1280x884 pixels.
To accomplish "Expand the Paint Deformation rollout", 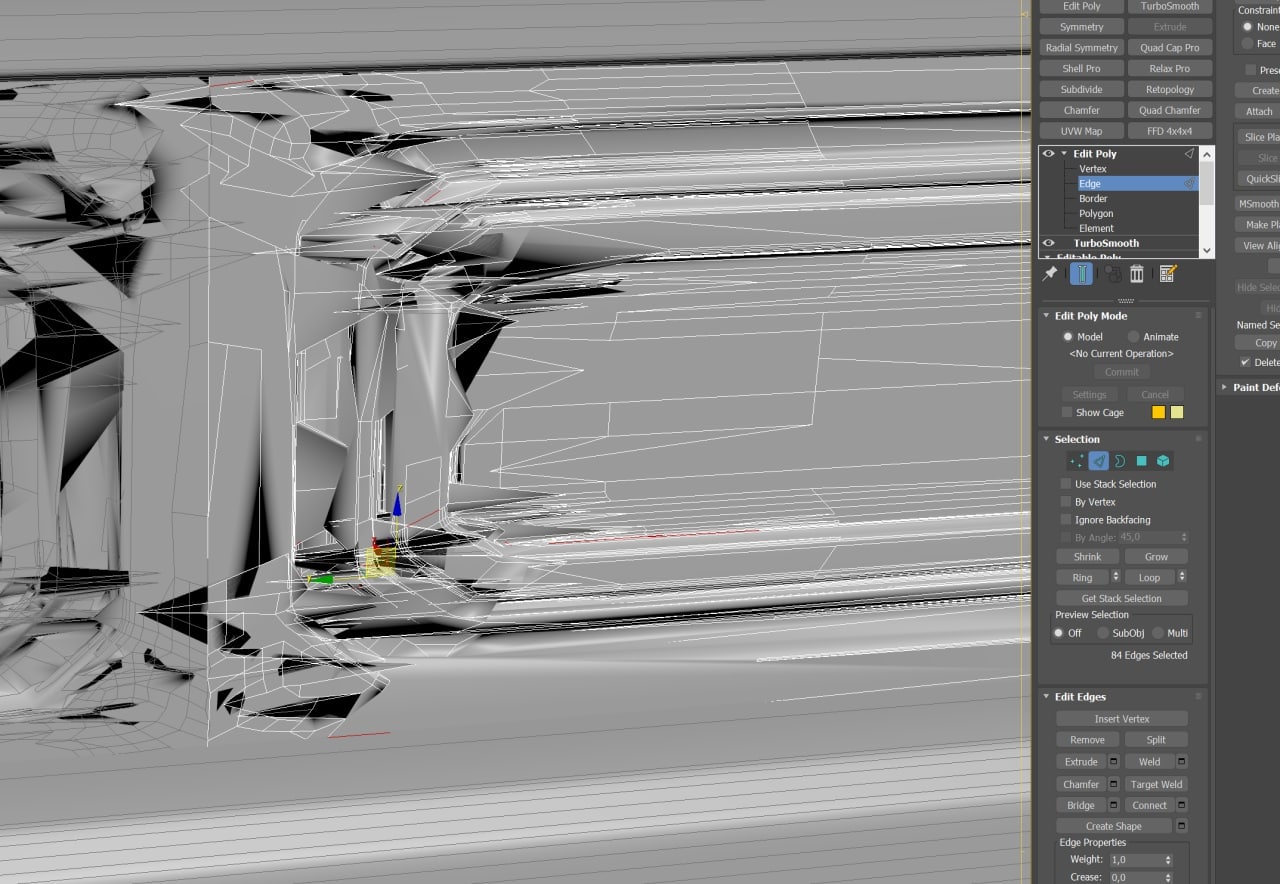I will pos(1225,387).
